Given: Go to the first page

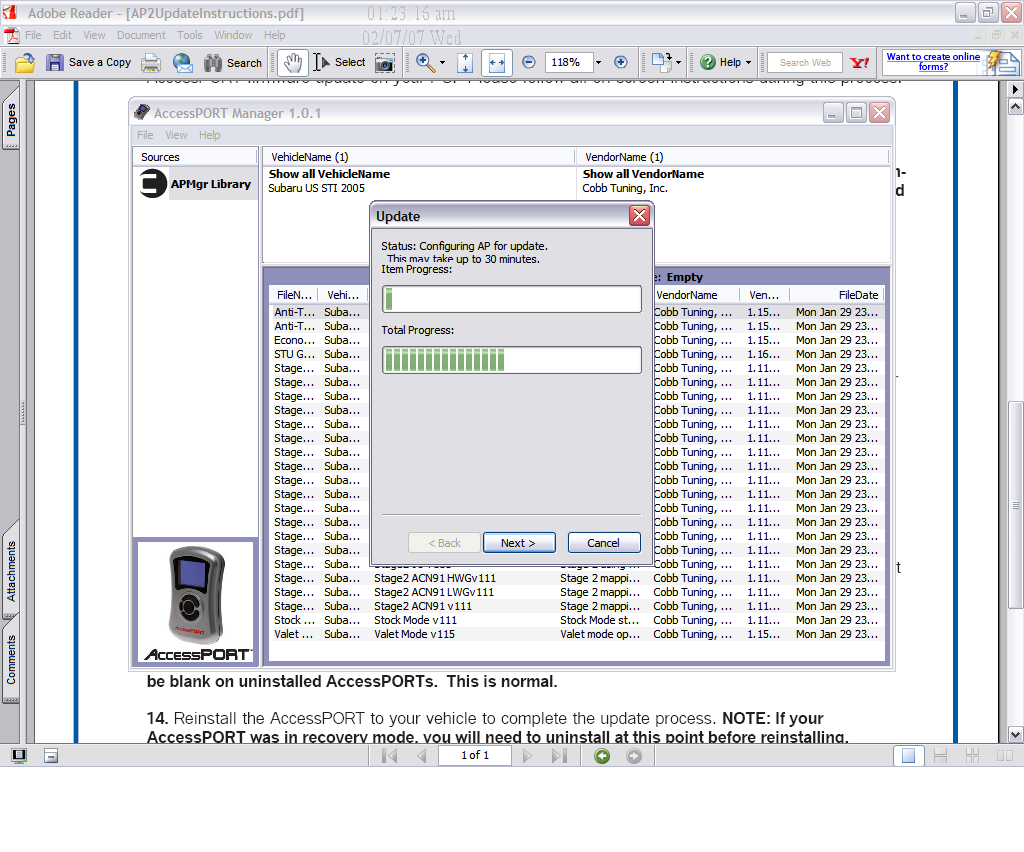Looking at the screenshot, I should tap(389, 756).
